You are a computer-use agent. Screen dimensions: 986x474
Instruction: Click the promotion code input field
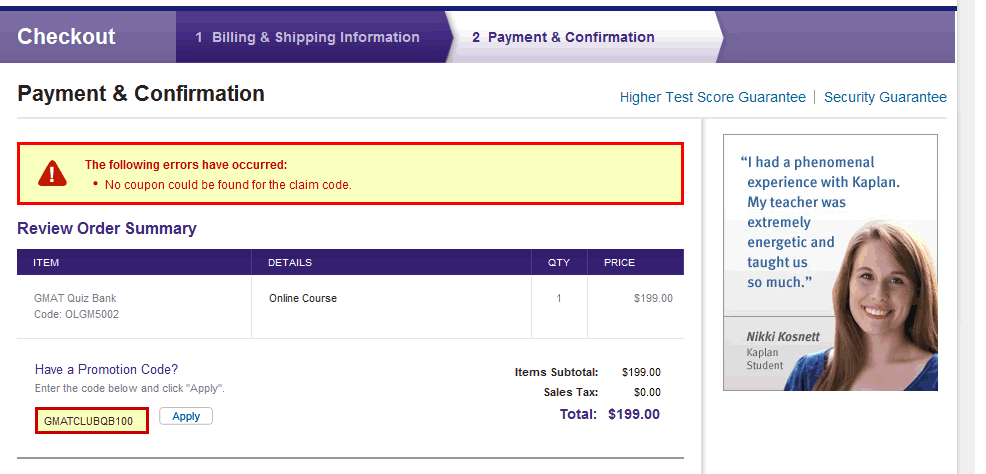[92, 421]
